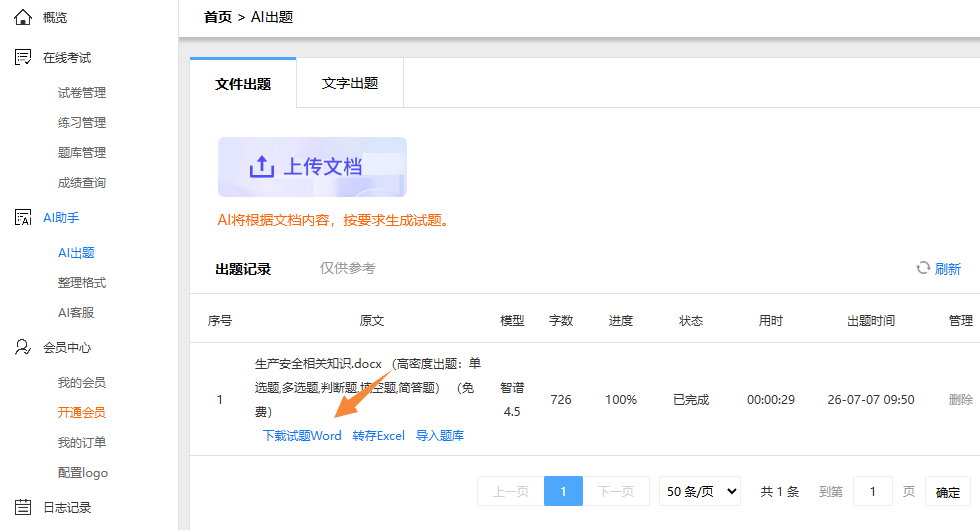Click the 上传文档 upload button
The height and width of the screenshot is (530, 980).
point(312,167)
